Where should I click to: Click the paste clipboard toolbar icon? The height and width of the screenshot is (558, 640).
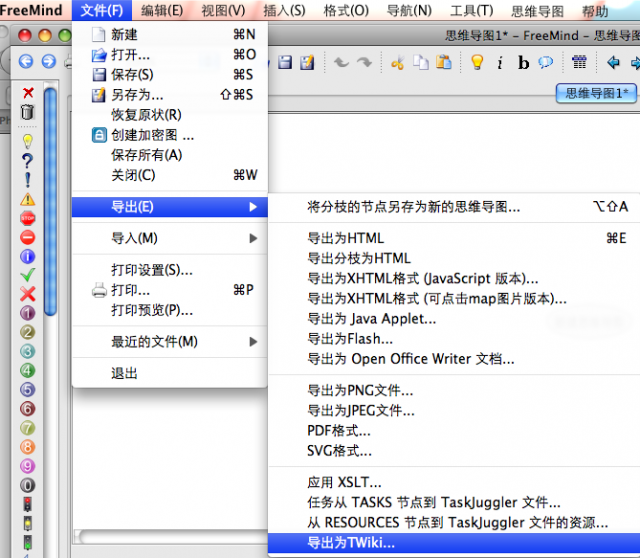[444, 62]
